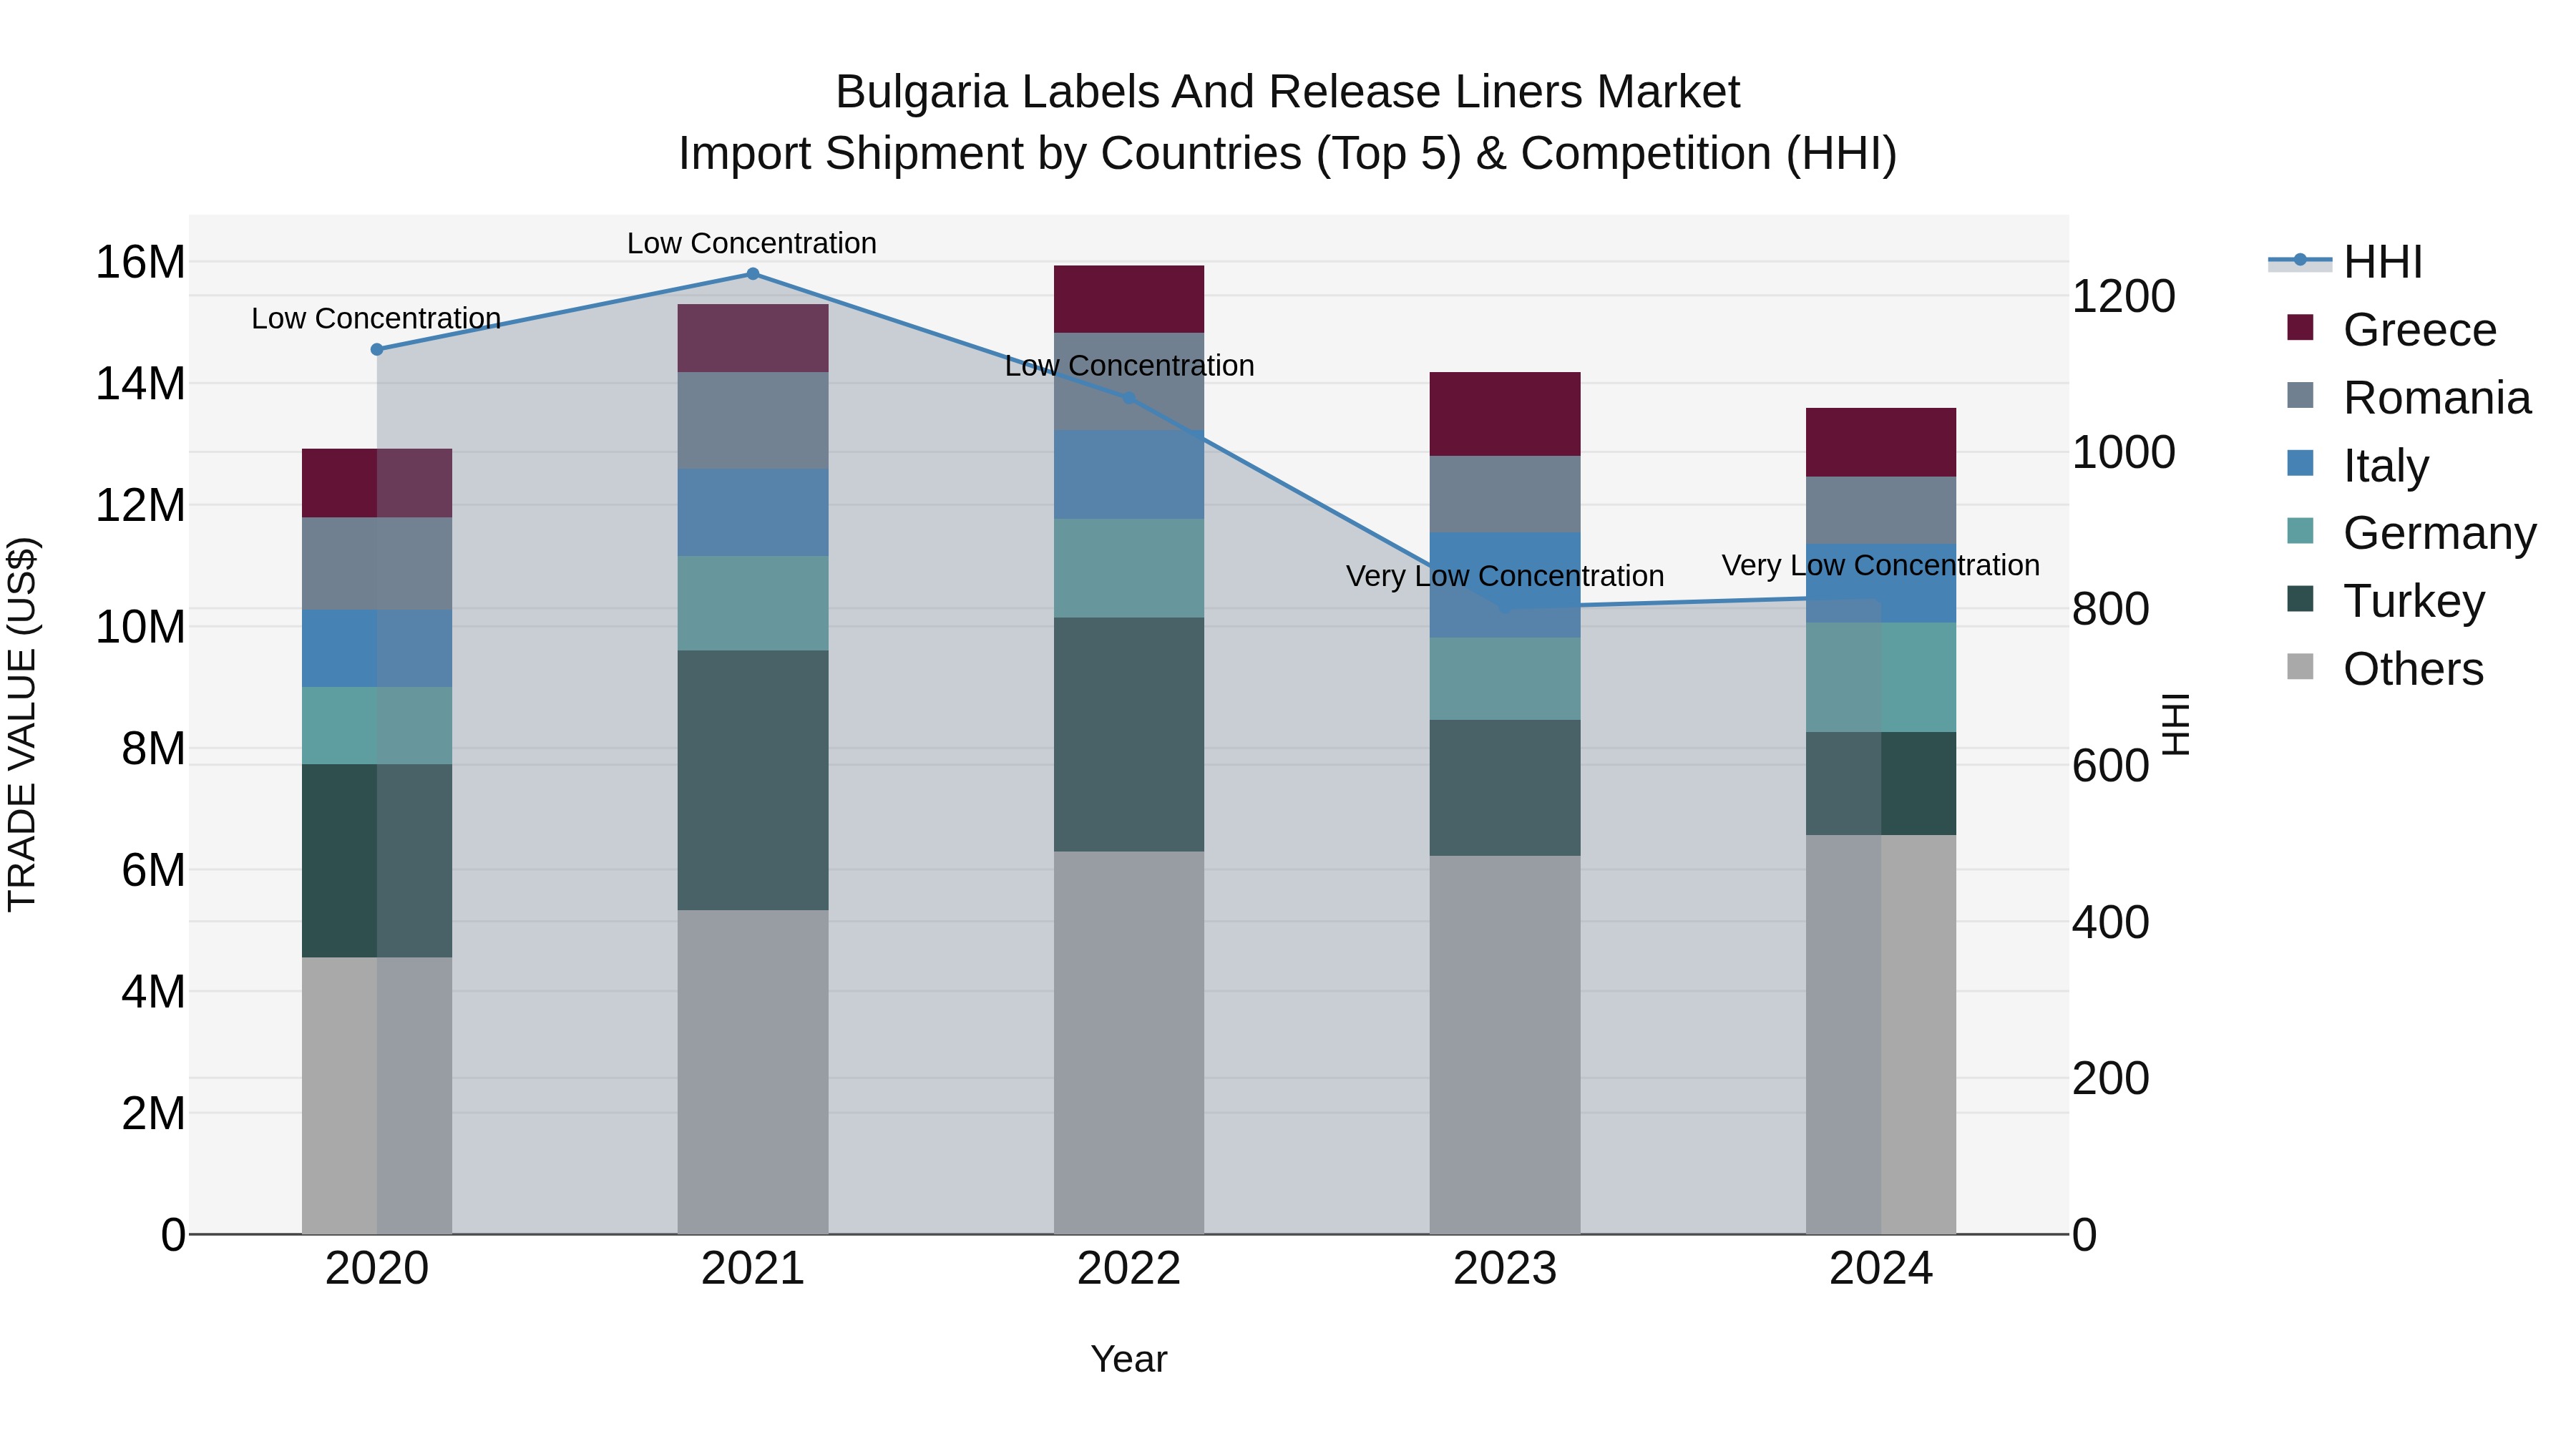Click the Turkey segment of 2021 bar
This screenshot has width=2576, height=1449.
pos(753,780)
